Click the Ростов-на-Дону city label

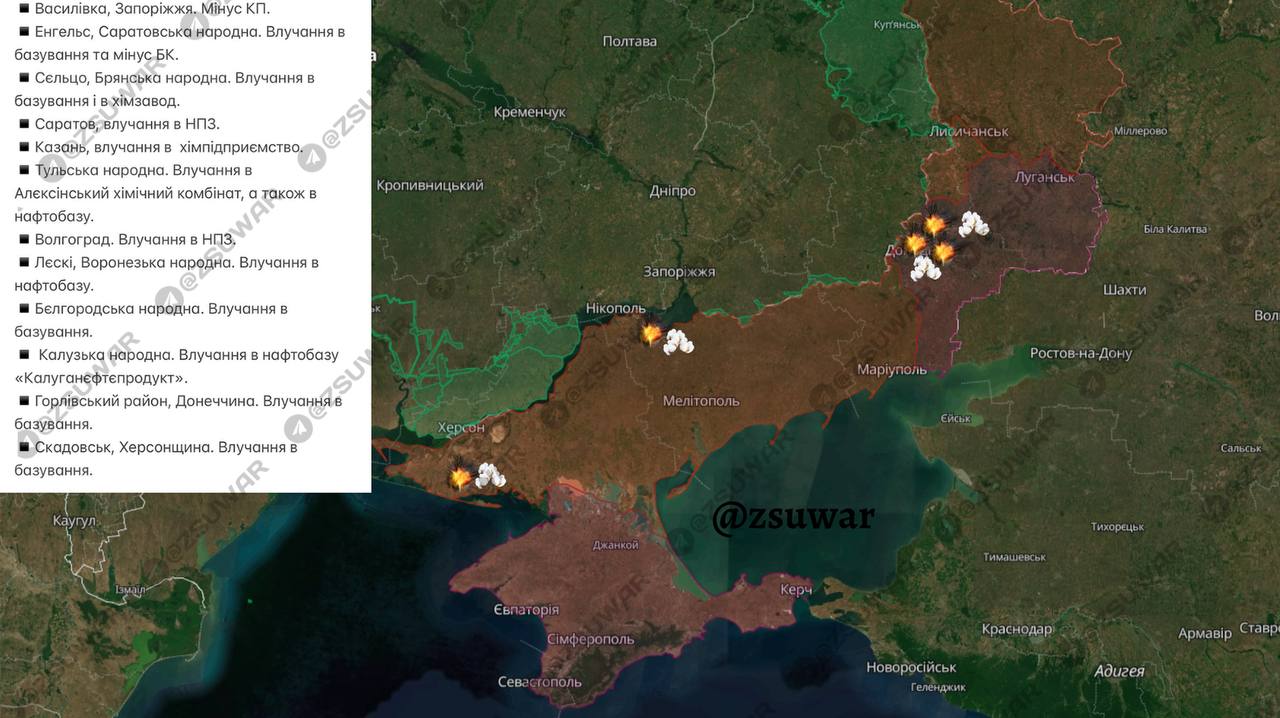(x=1081, y=354)
